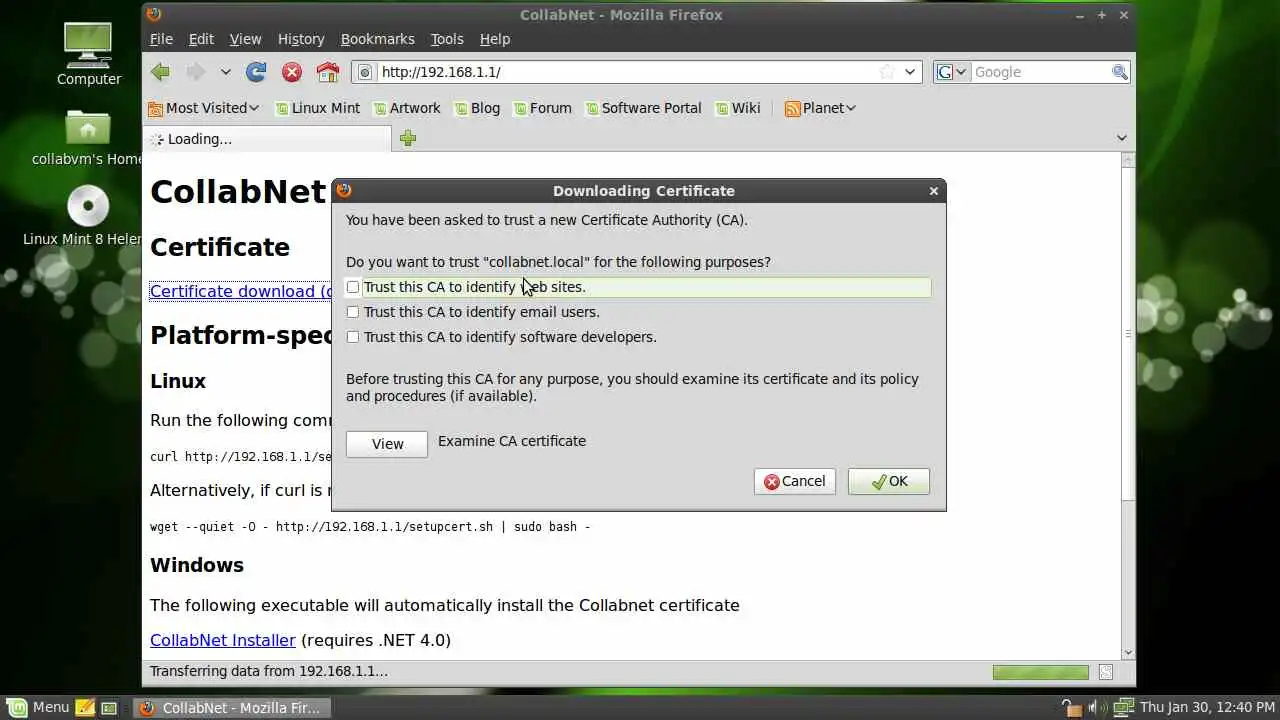1280x720 pixels.
Task: Reload the current page
Action: (x=256, y=72)
